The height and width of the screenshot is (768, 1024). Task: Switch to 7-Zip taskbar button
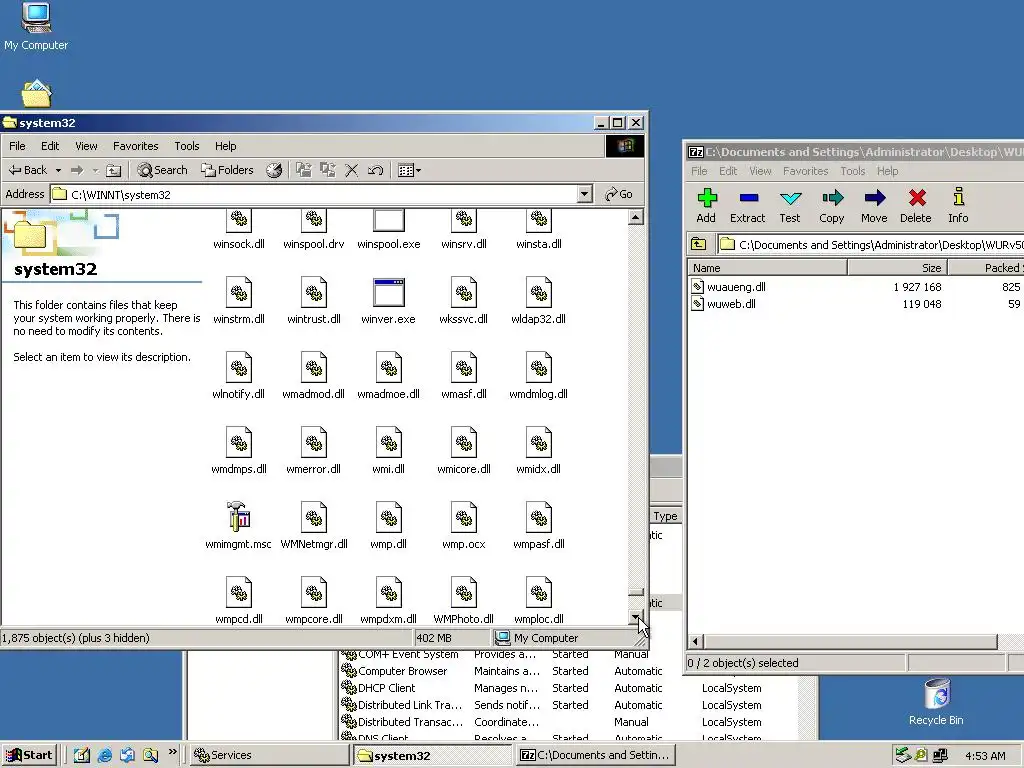pyautogui.click(x=595, y=755)
